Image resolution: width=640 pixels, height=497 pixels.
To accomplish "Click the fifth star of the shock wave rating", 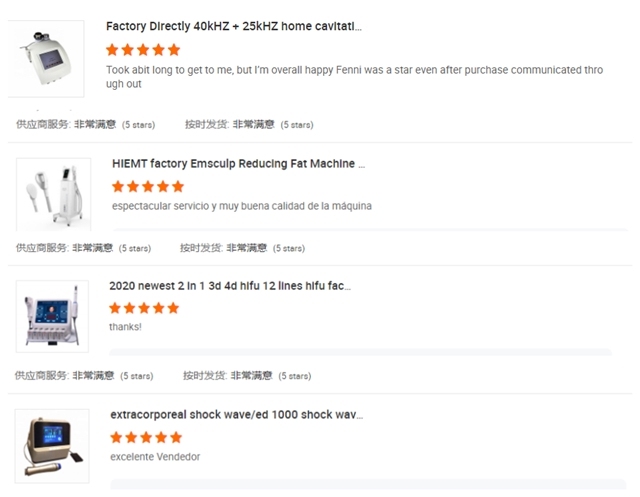I will click(x=176, y=437).
